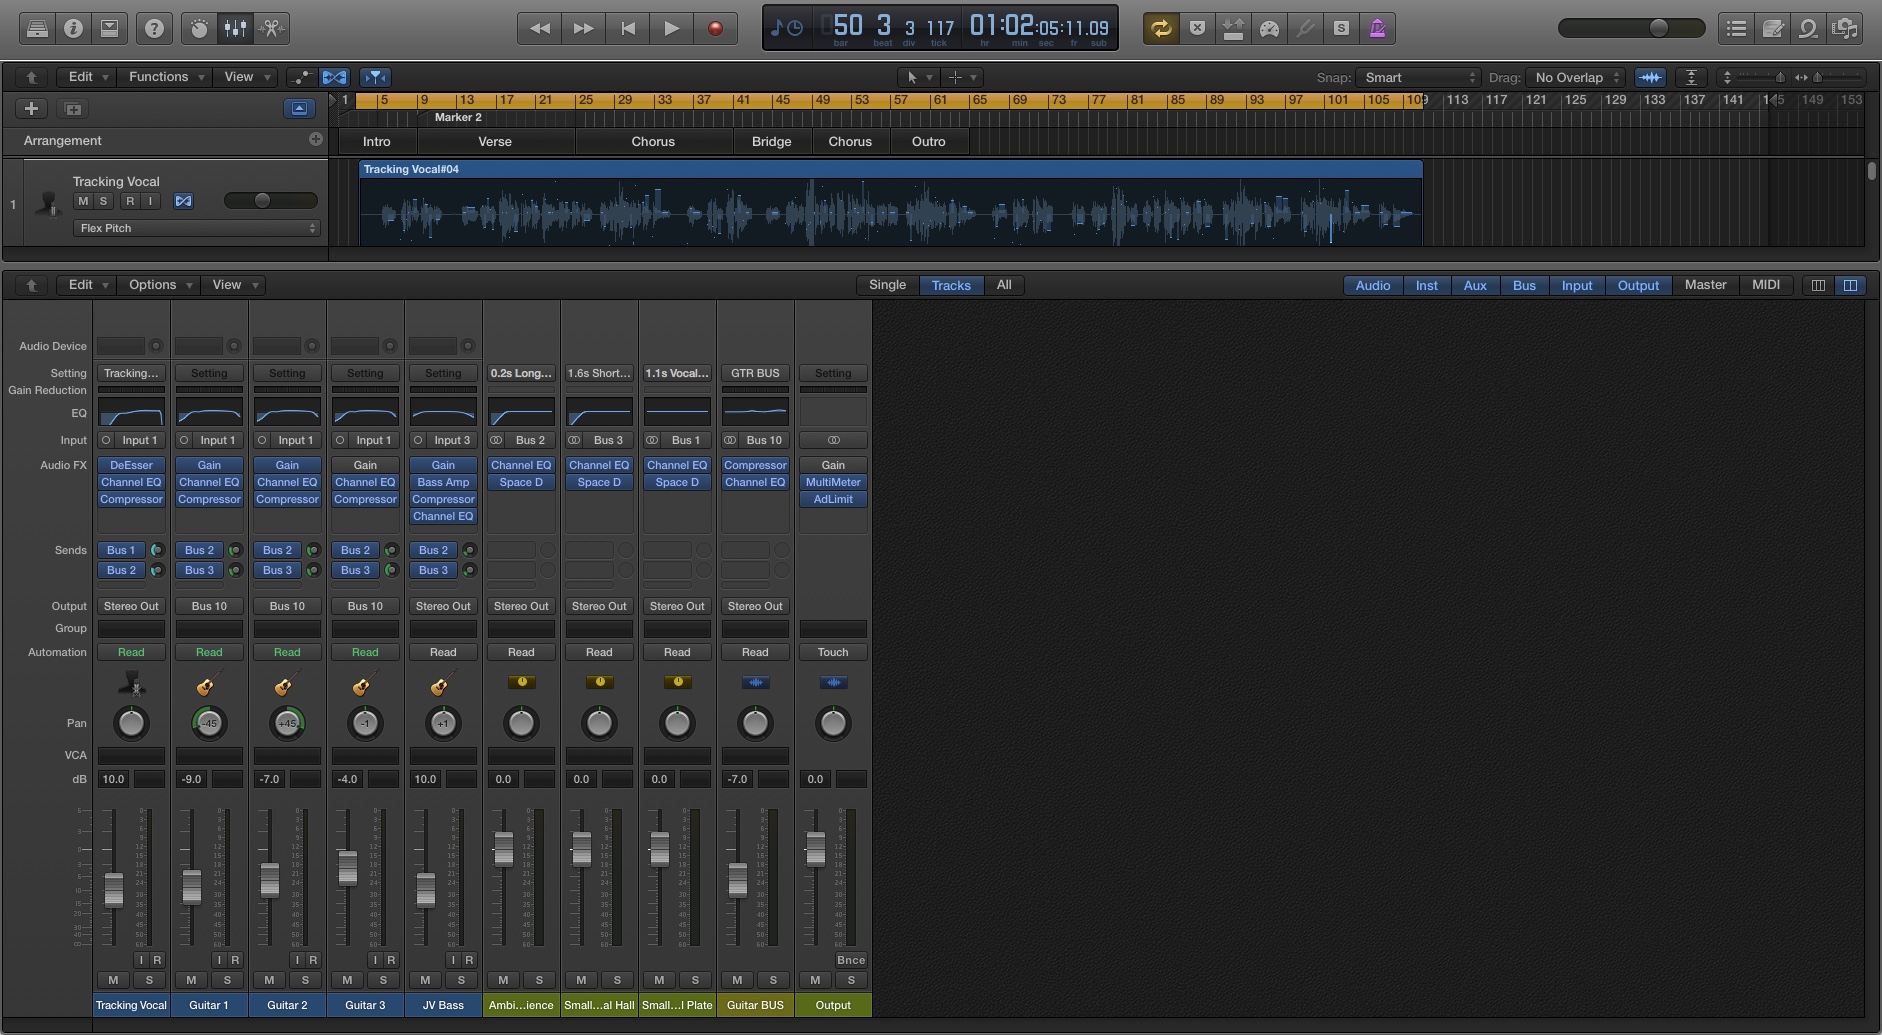Click the Record button

pos(715,28)
